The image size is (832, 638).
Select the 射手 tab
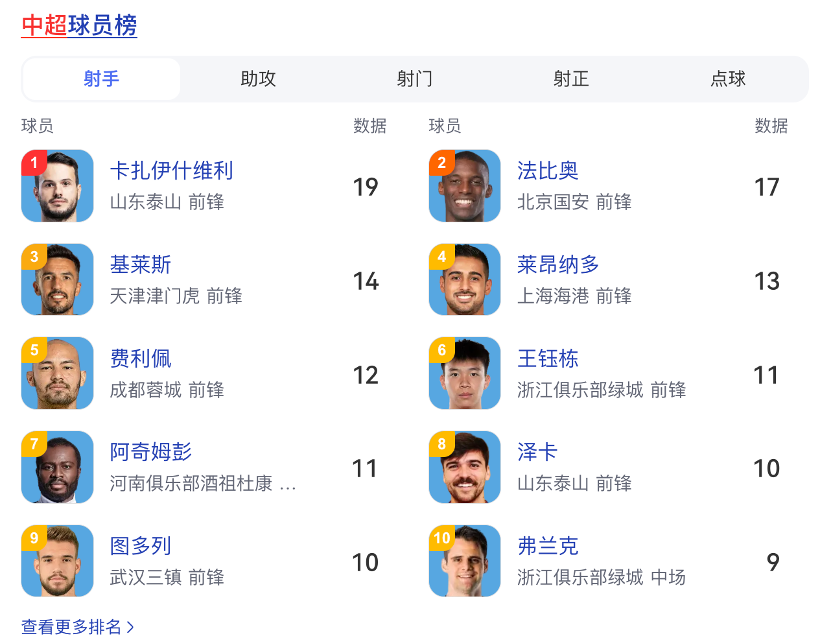101,79
